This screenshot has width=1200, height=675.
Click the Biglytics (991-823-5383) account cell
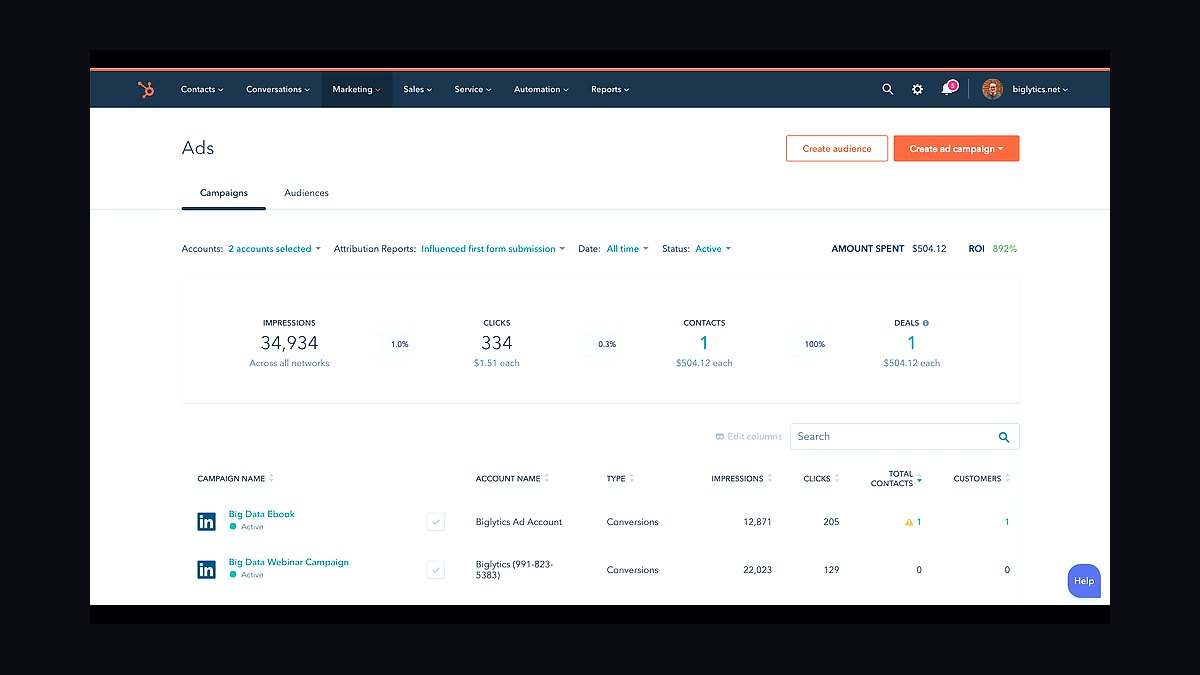[515, 570]
